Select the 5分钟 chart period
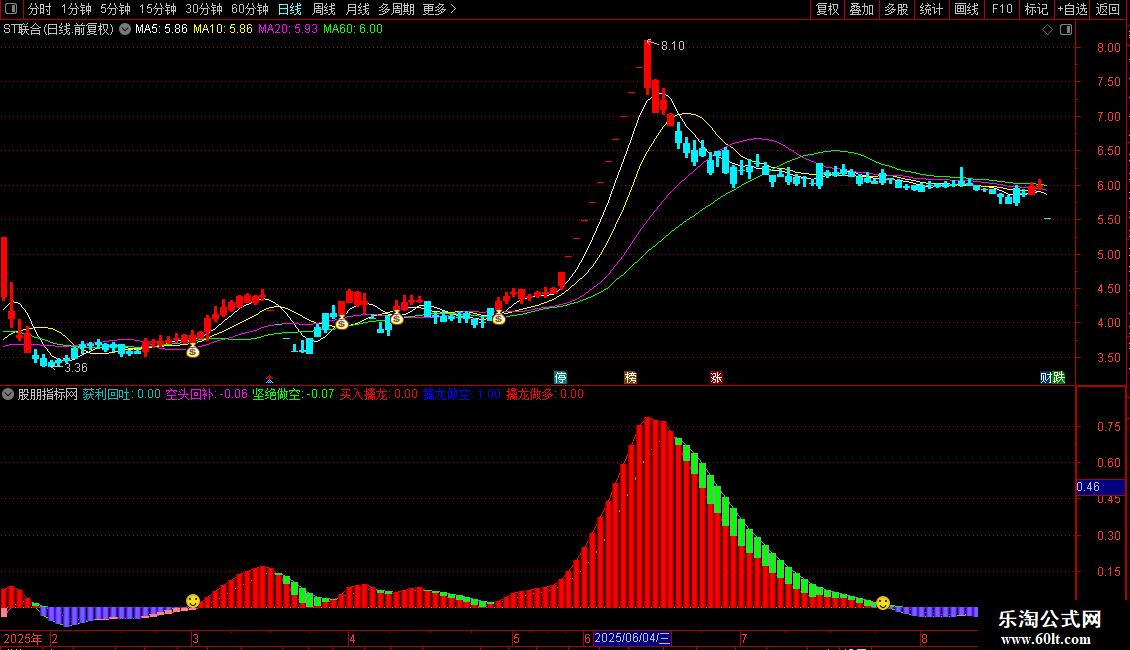The image size is (1130, 650). click(x=115, y=9)
